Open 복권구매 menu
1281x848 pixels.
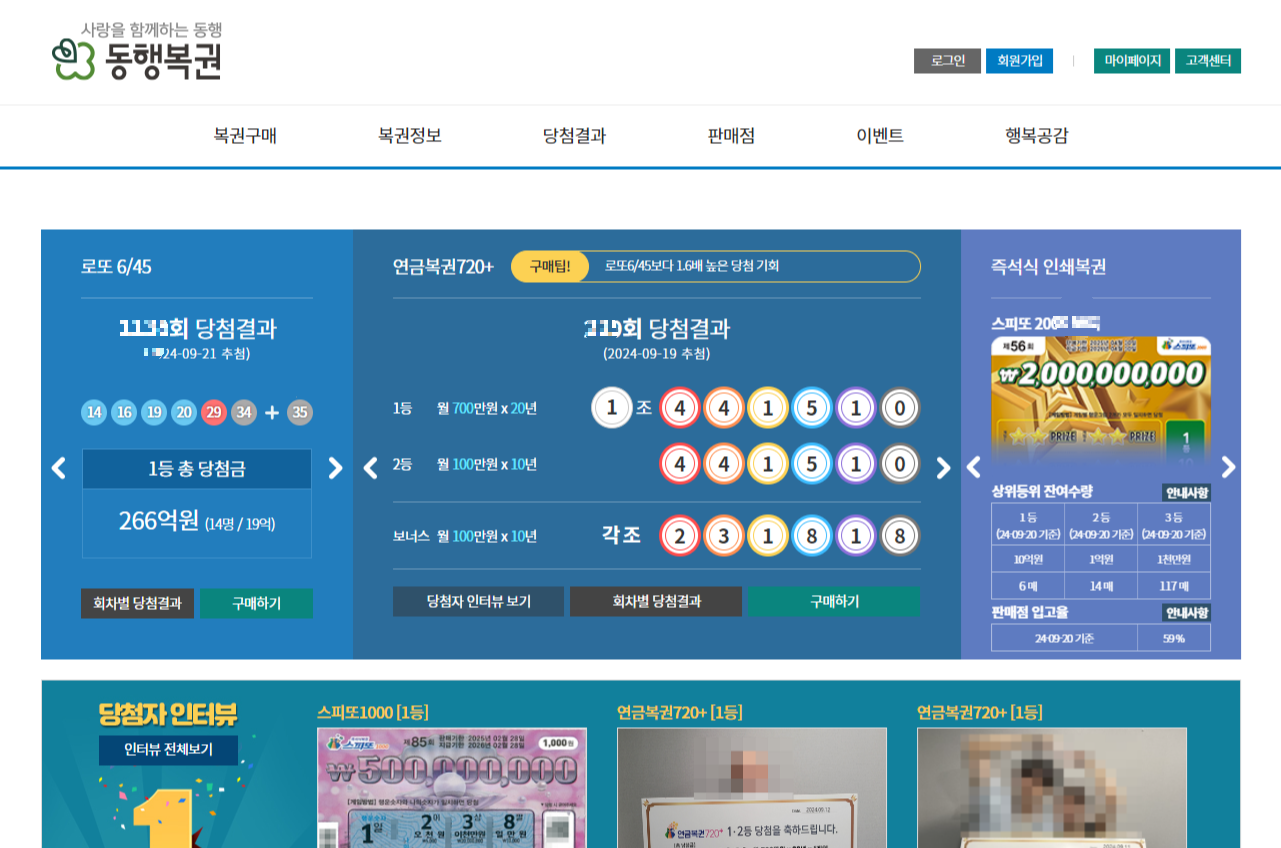[x=245, y=136]
